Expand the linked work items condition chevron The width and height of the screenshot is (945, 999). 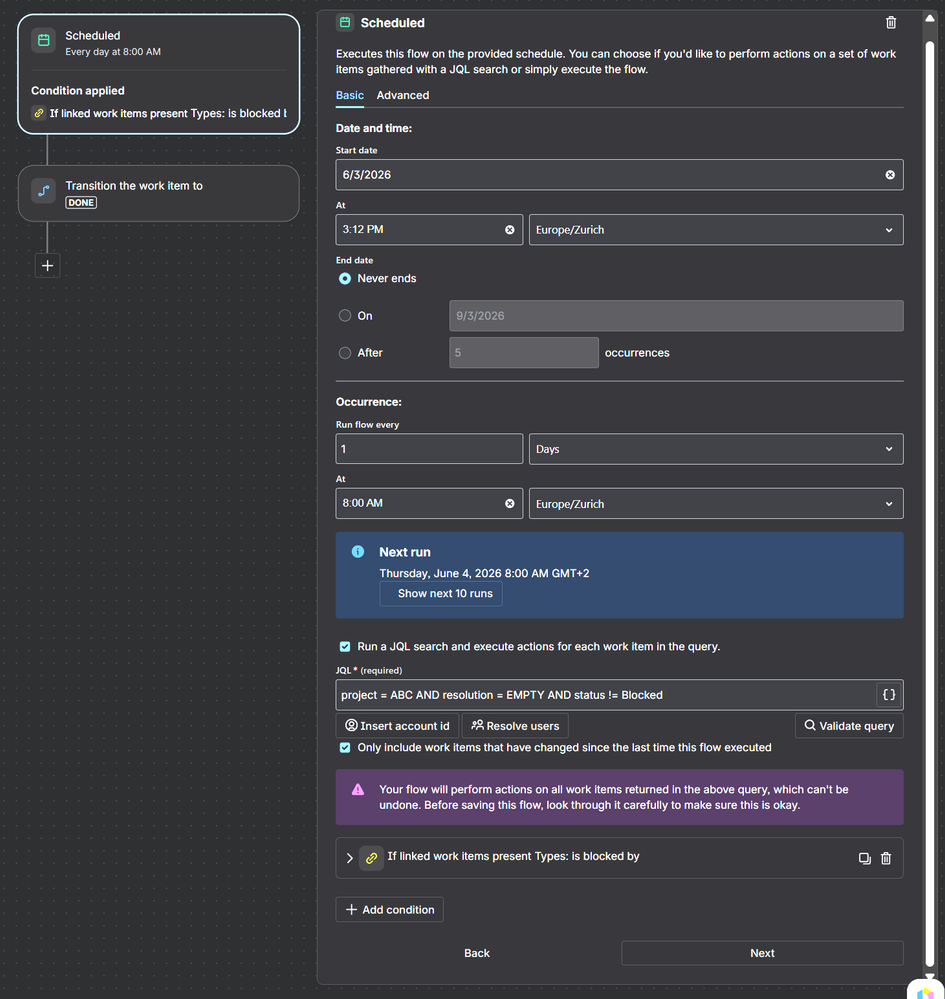click(349, 858)
